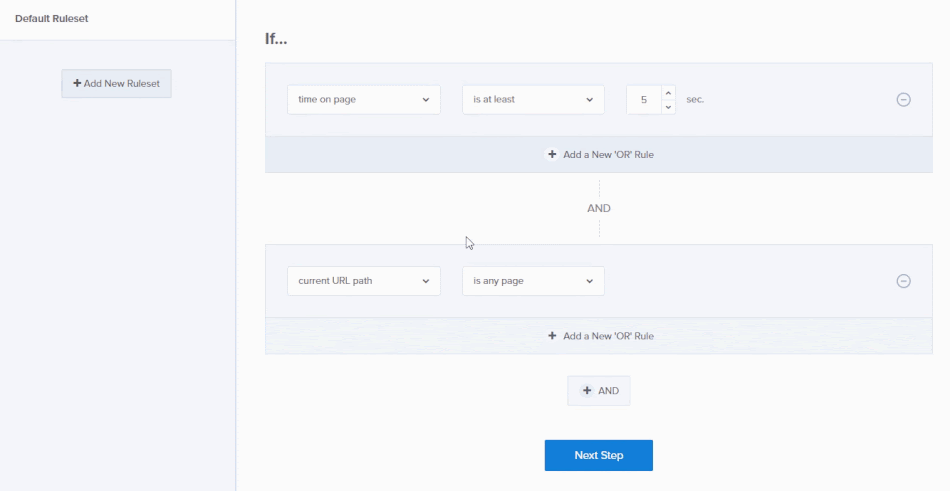Click the AND connector label between rules

pyautogui.click(x=598, y=209)
